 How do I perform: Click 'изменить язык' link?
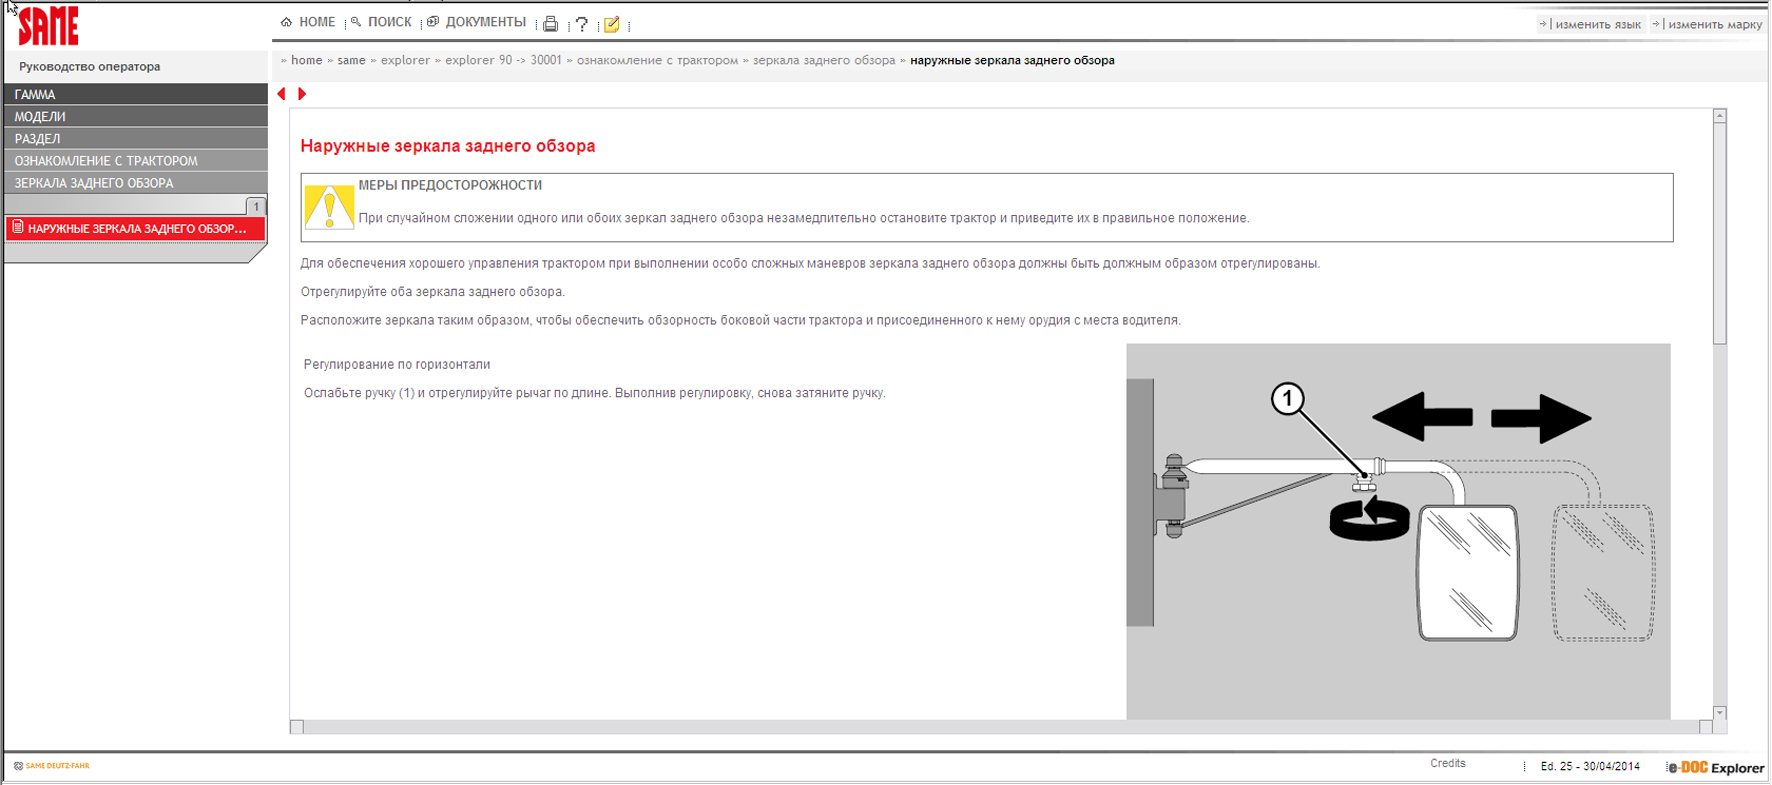point(1597,24)
